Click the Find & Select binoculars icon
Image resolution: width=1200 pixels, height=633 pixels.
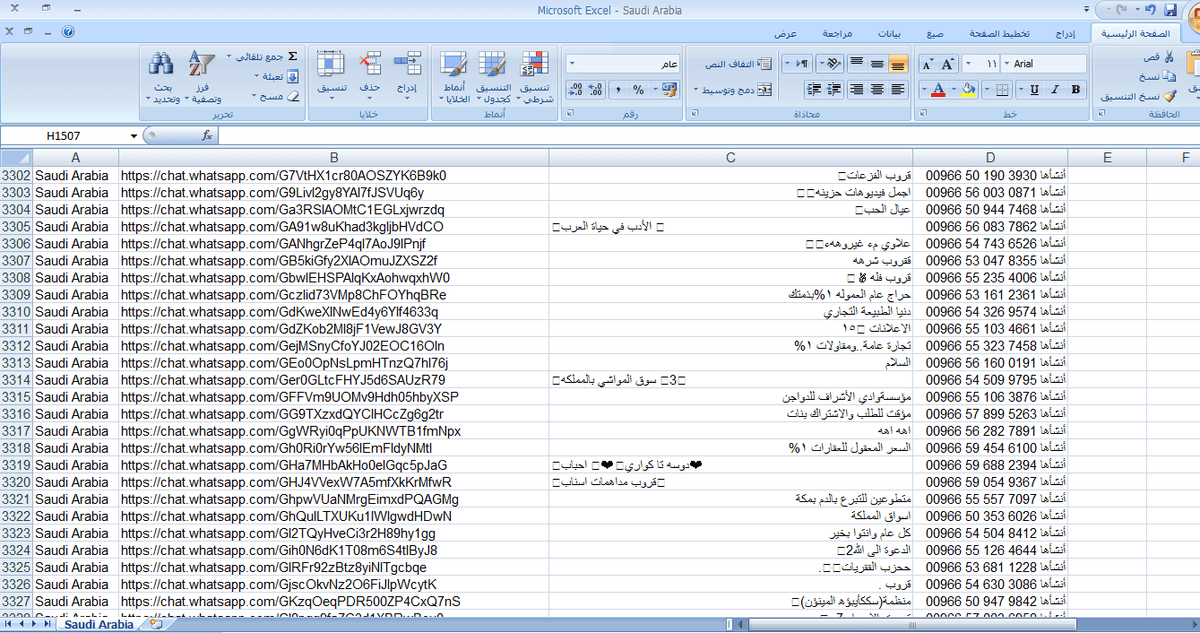click(x=162, y=66)
